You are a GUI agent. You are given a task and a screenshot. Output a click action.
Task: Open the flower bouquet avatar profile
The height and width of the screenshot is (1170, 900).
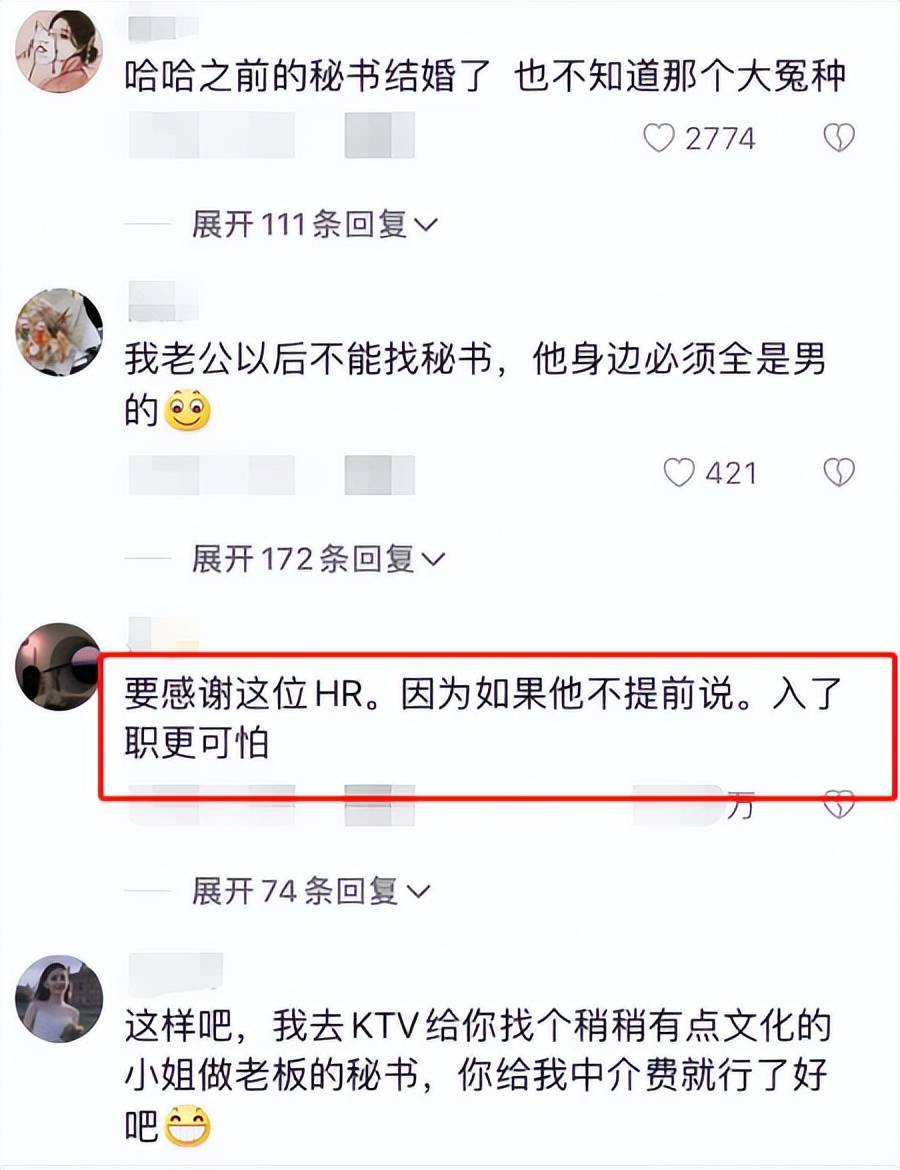59,332
